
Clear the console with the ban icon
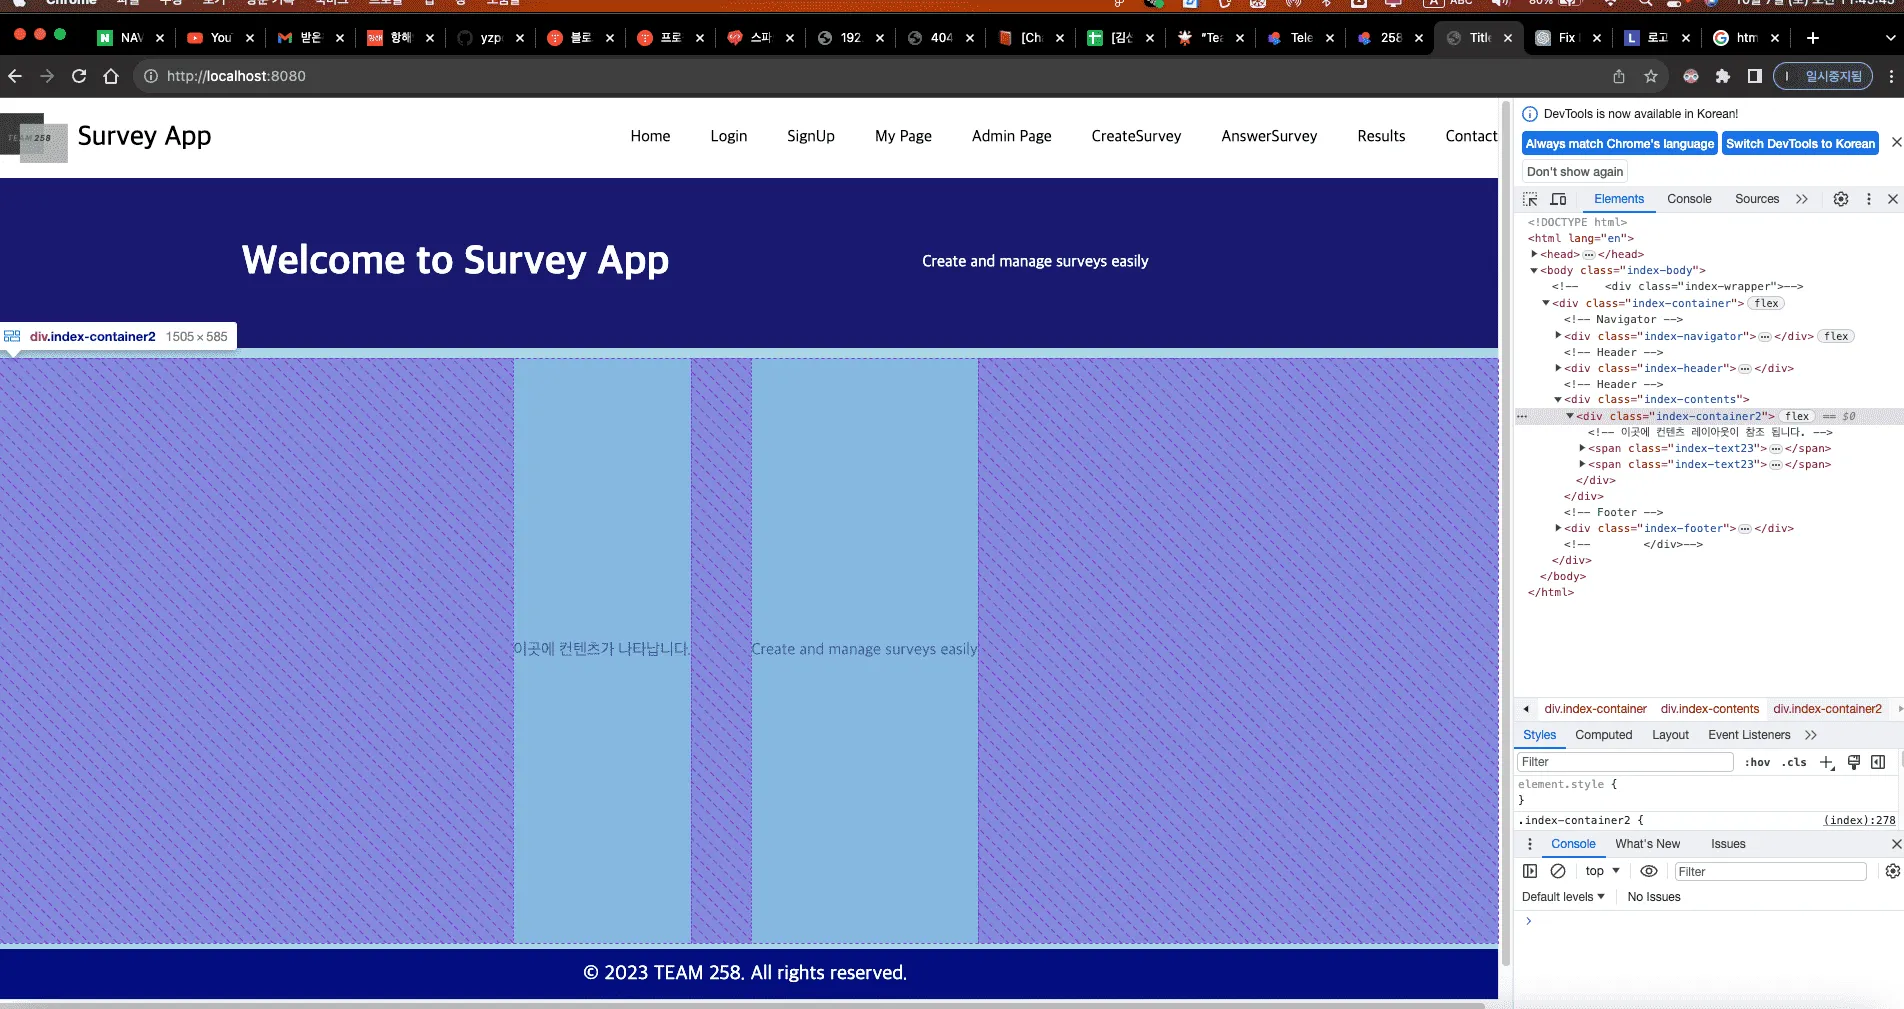(1558, 871)
